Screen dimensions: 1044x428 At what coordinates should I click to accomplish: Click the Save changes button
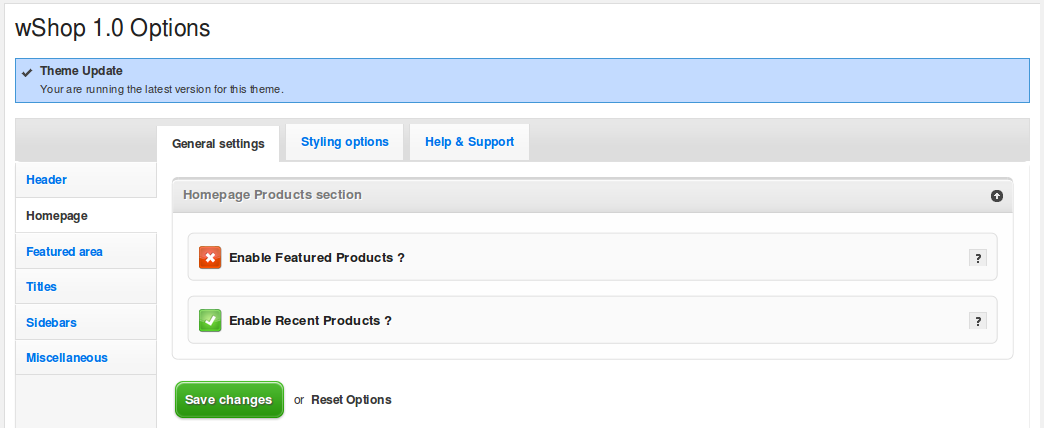[229, 399]
